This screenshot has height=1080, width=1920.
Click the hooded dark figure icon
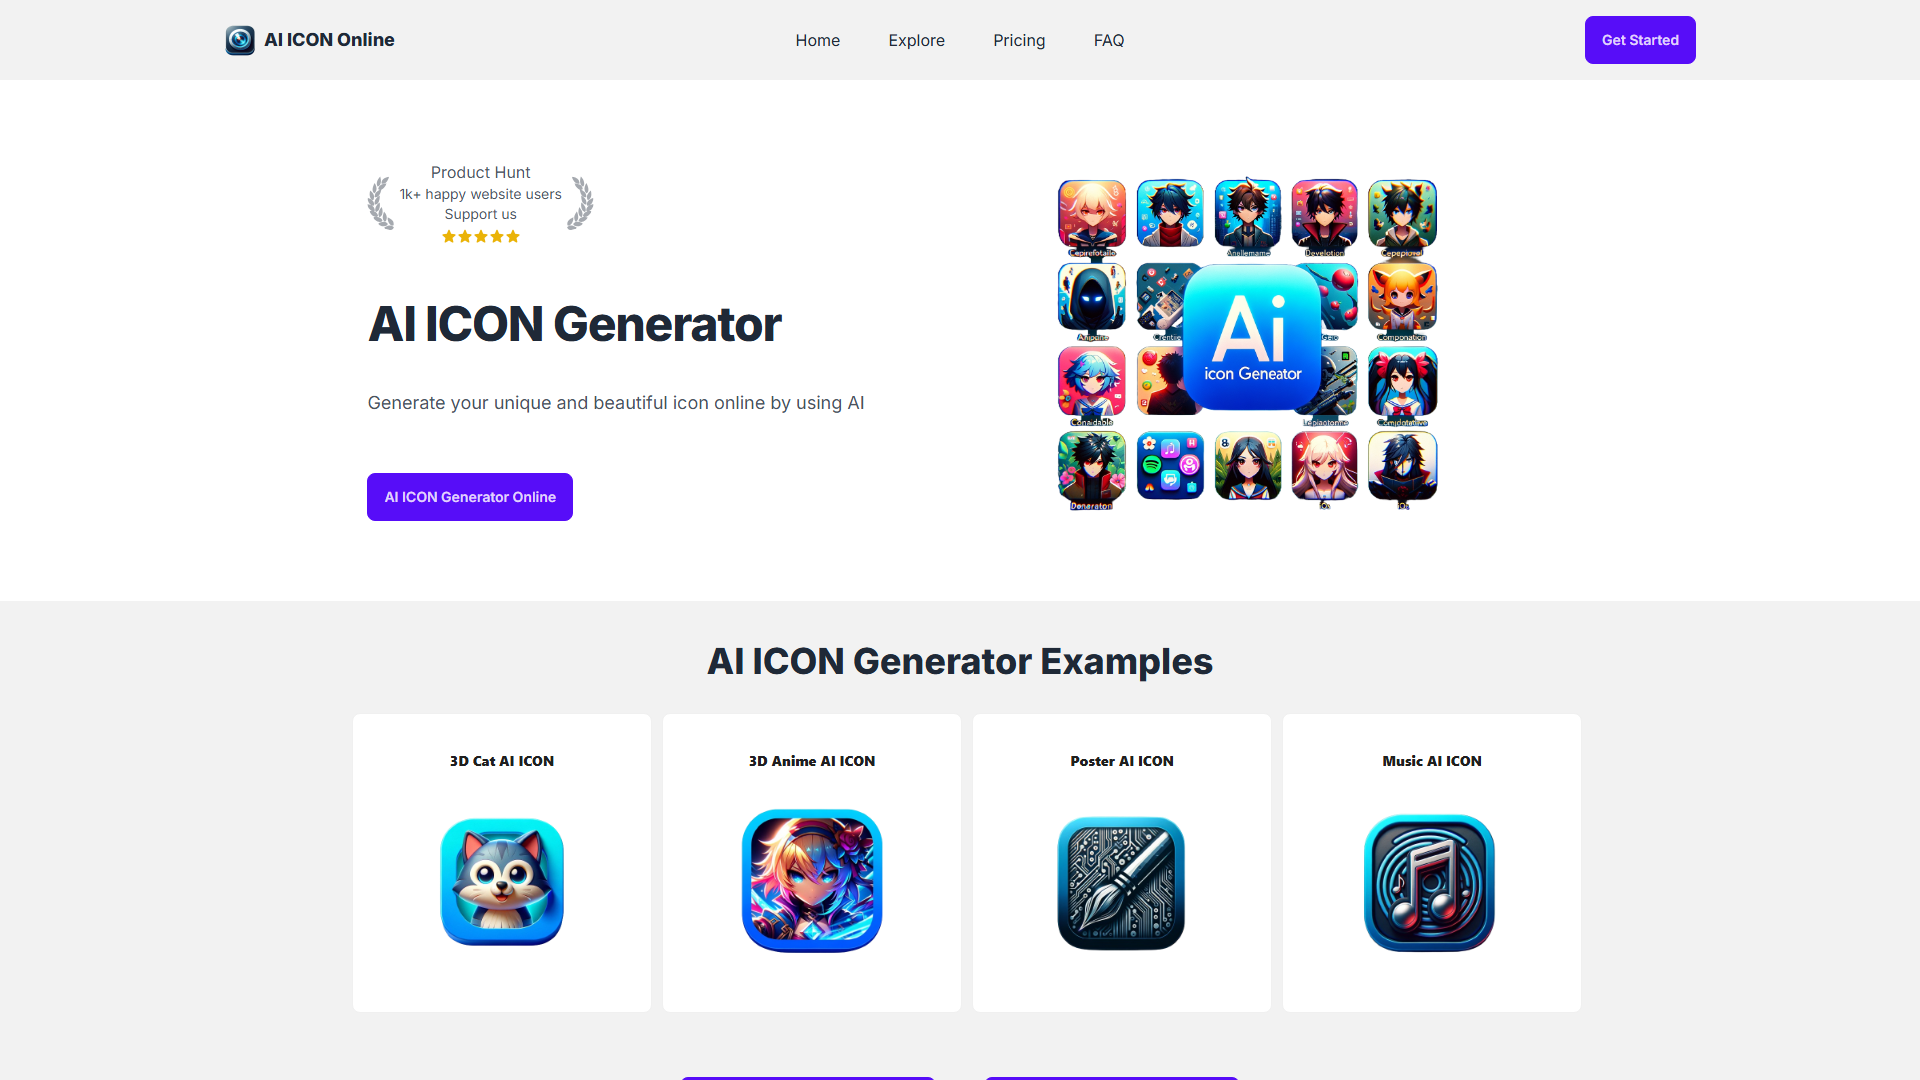[1092, 297]
